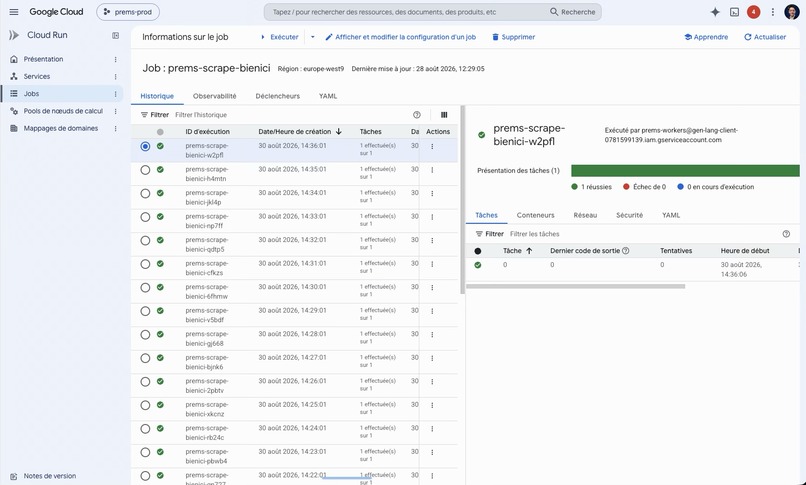Open the job-level YAML tab

[x=328, y=96]
